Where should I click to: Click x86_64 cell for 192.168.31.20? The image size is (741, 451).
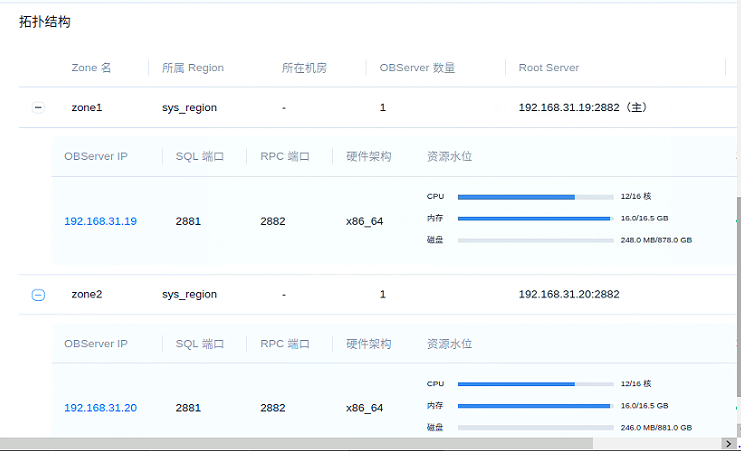tap(364, 408)
